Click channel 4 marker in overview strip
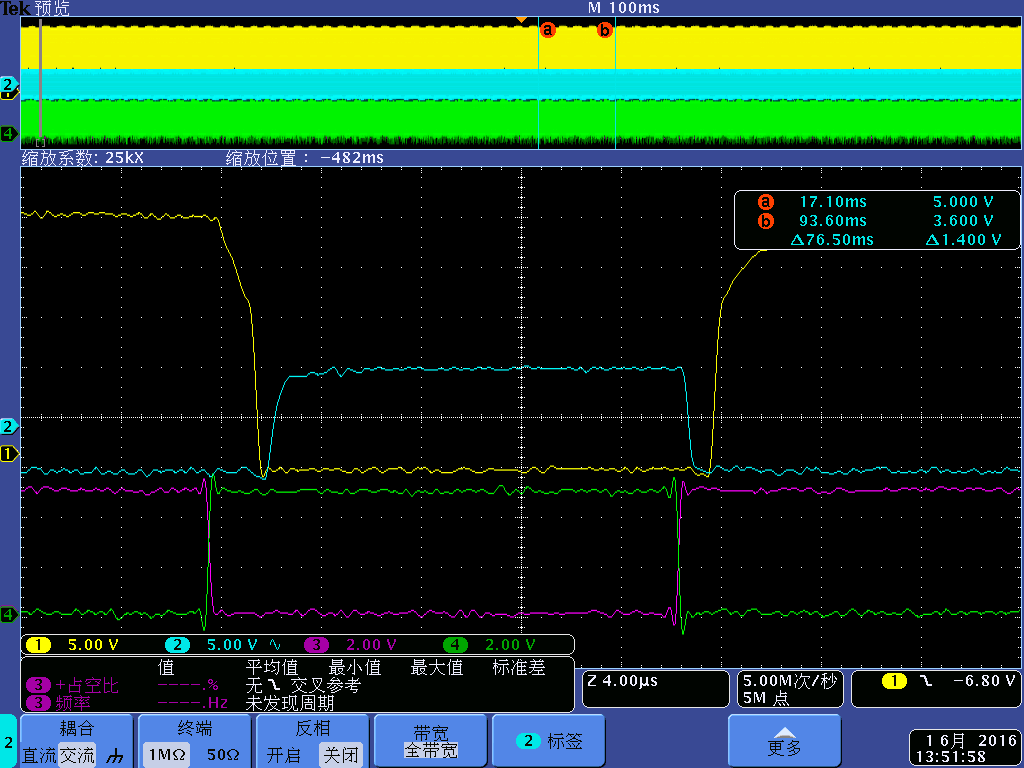Image resolution: width=1024 pixels, height=768 pixels. click(x=8, y=134)
